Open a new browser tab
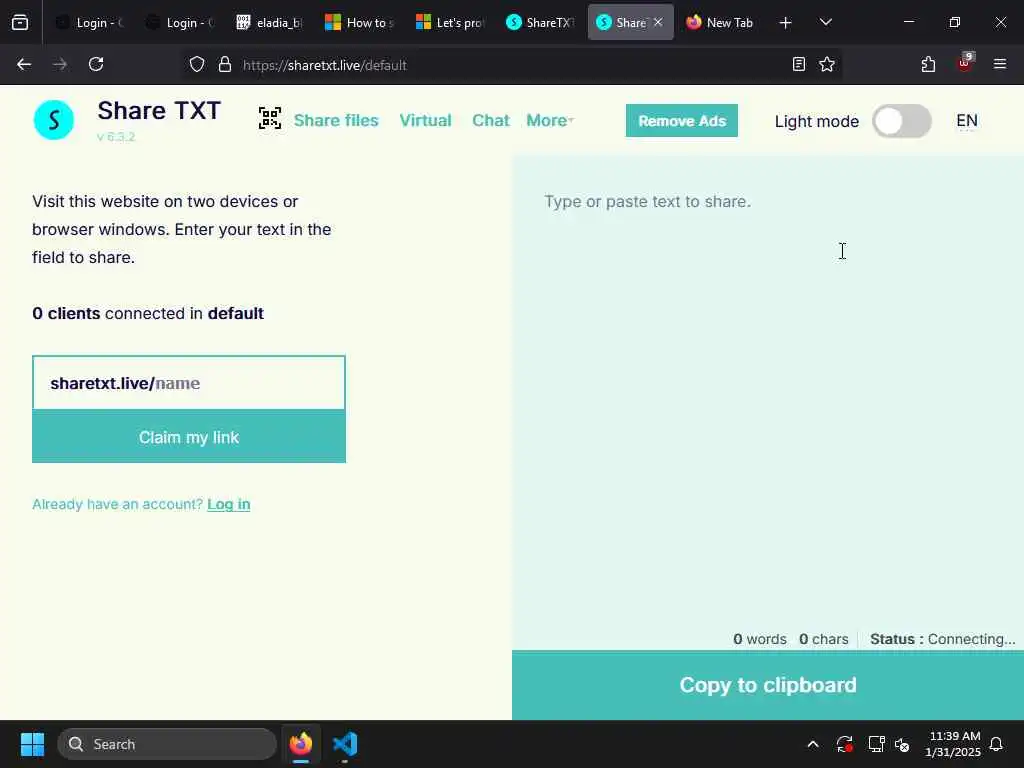This screenshot has height=768, width=1024. click(x=786, y=23)
